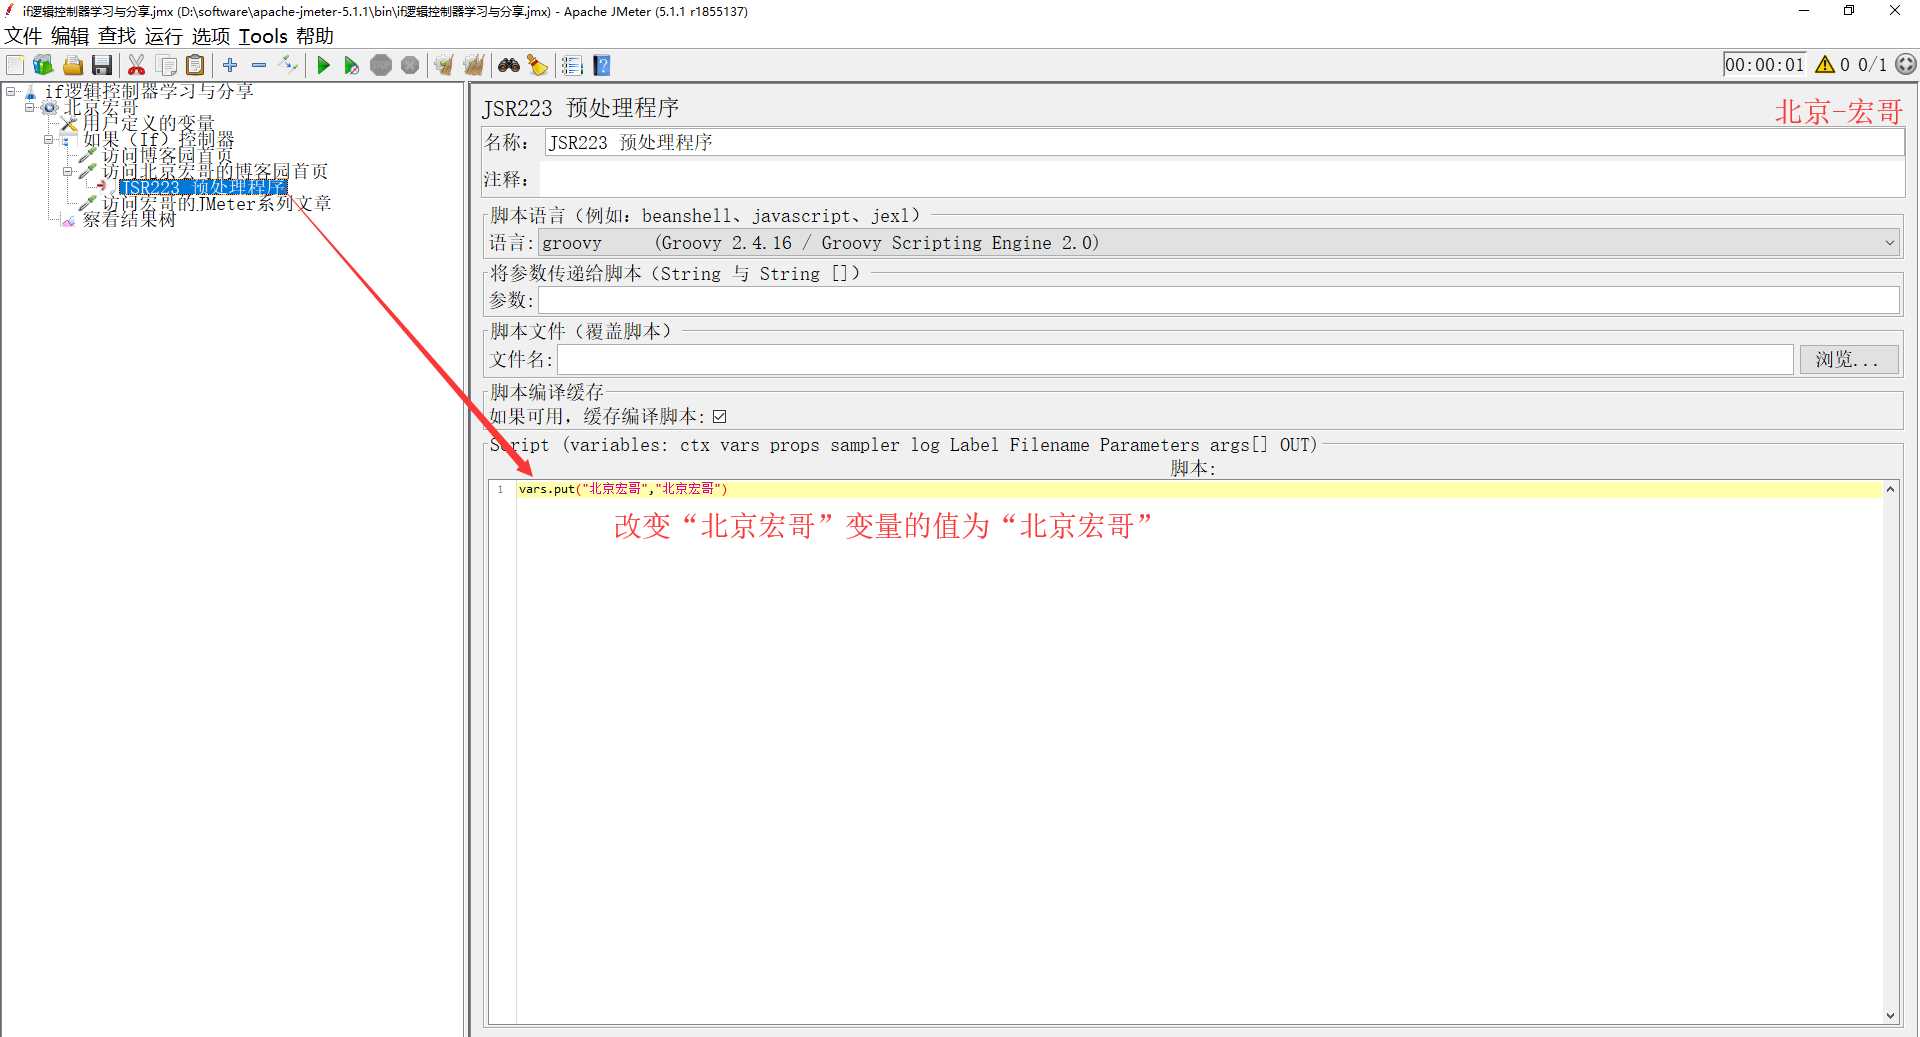Select JSR223 预处理程序 tree node
The image size is (1920, 1037).
(203, 187)
